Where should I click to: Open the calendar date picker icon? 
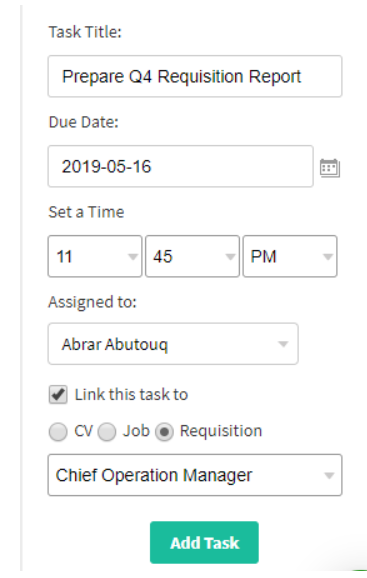[329, 168]
